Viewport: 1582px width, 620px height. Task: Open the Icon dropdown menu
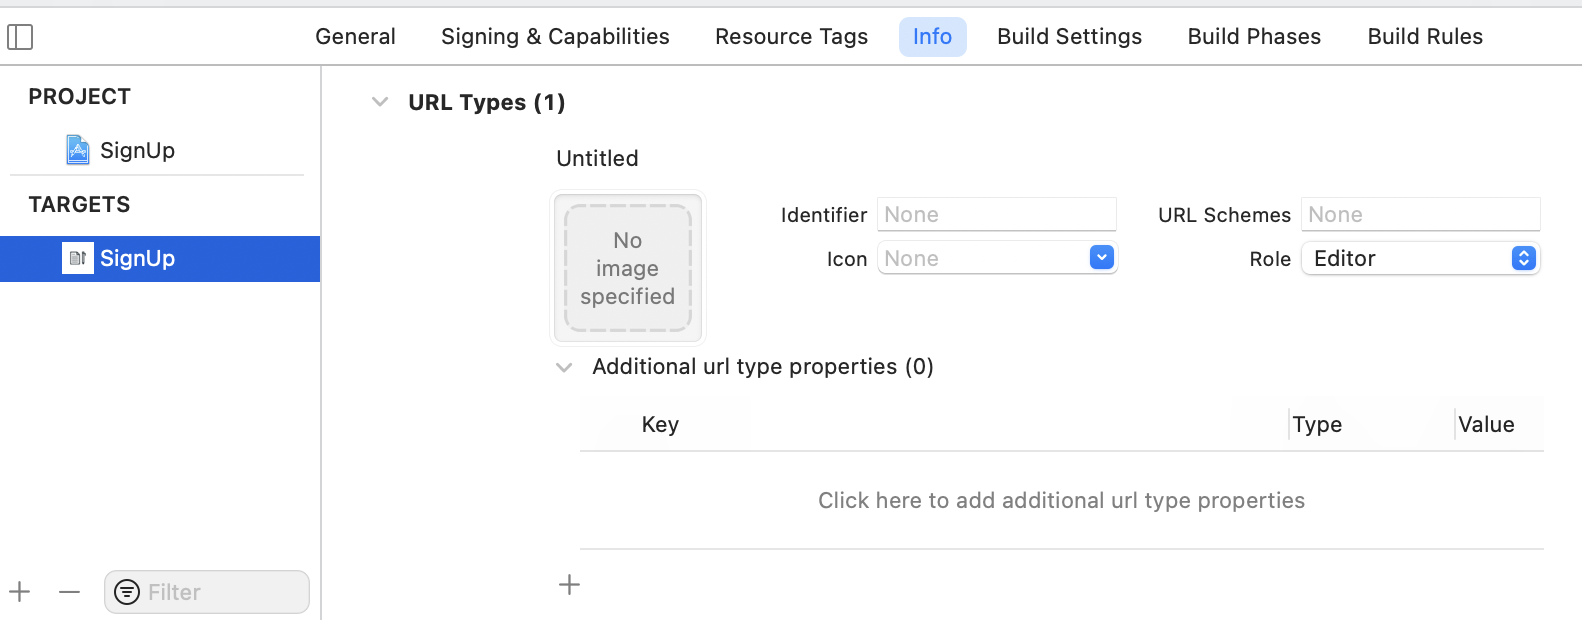click(x=1101, y=258)
